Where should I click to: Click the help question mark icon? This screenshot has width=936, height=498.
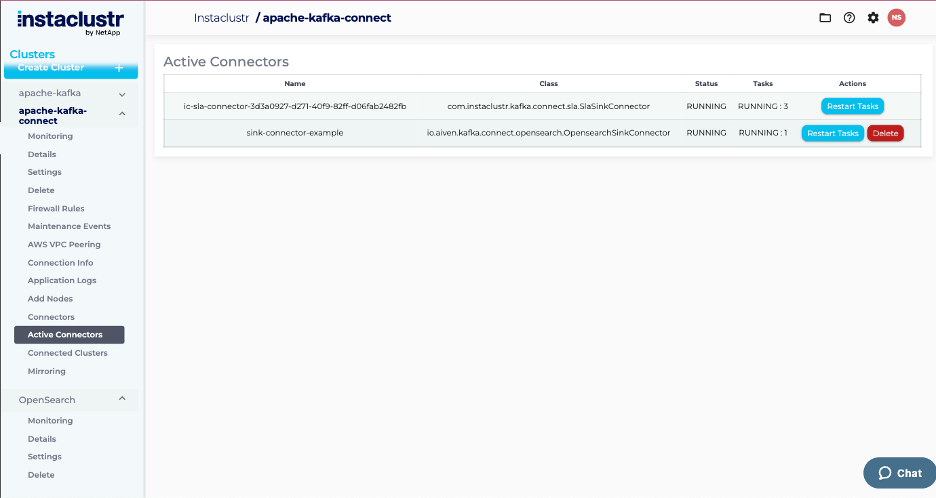pyautogui.click(x=849, y=18)
